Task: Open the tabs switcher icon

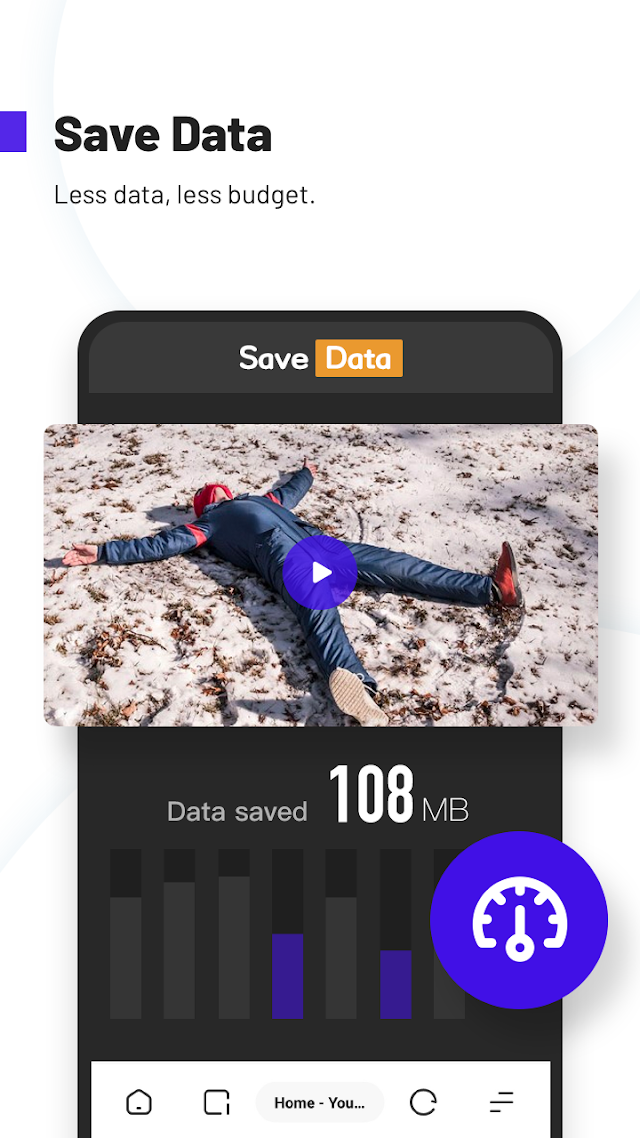Action: coord(216,1102)
